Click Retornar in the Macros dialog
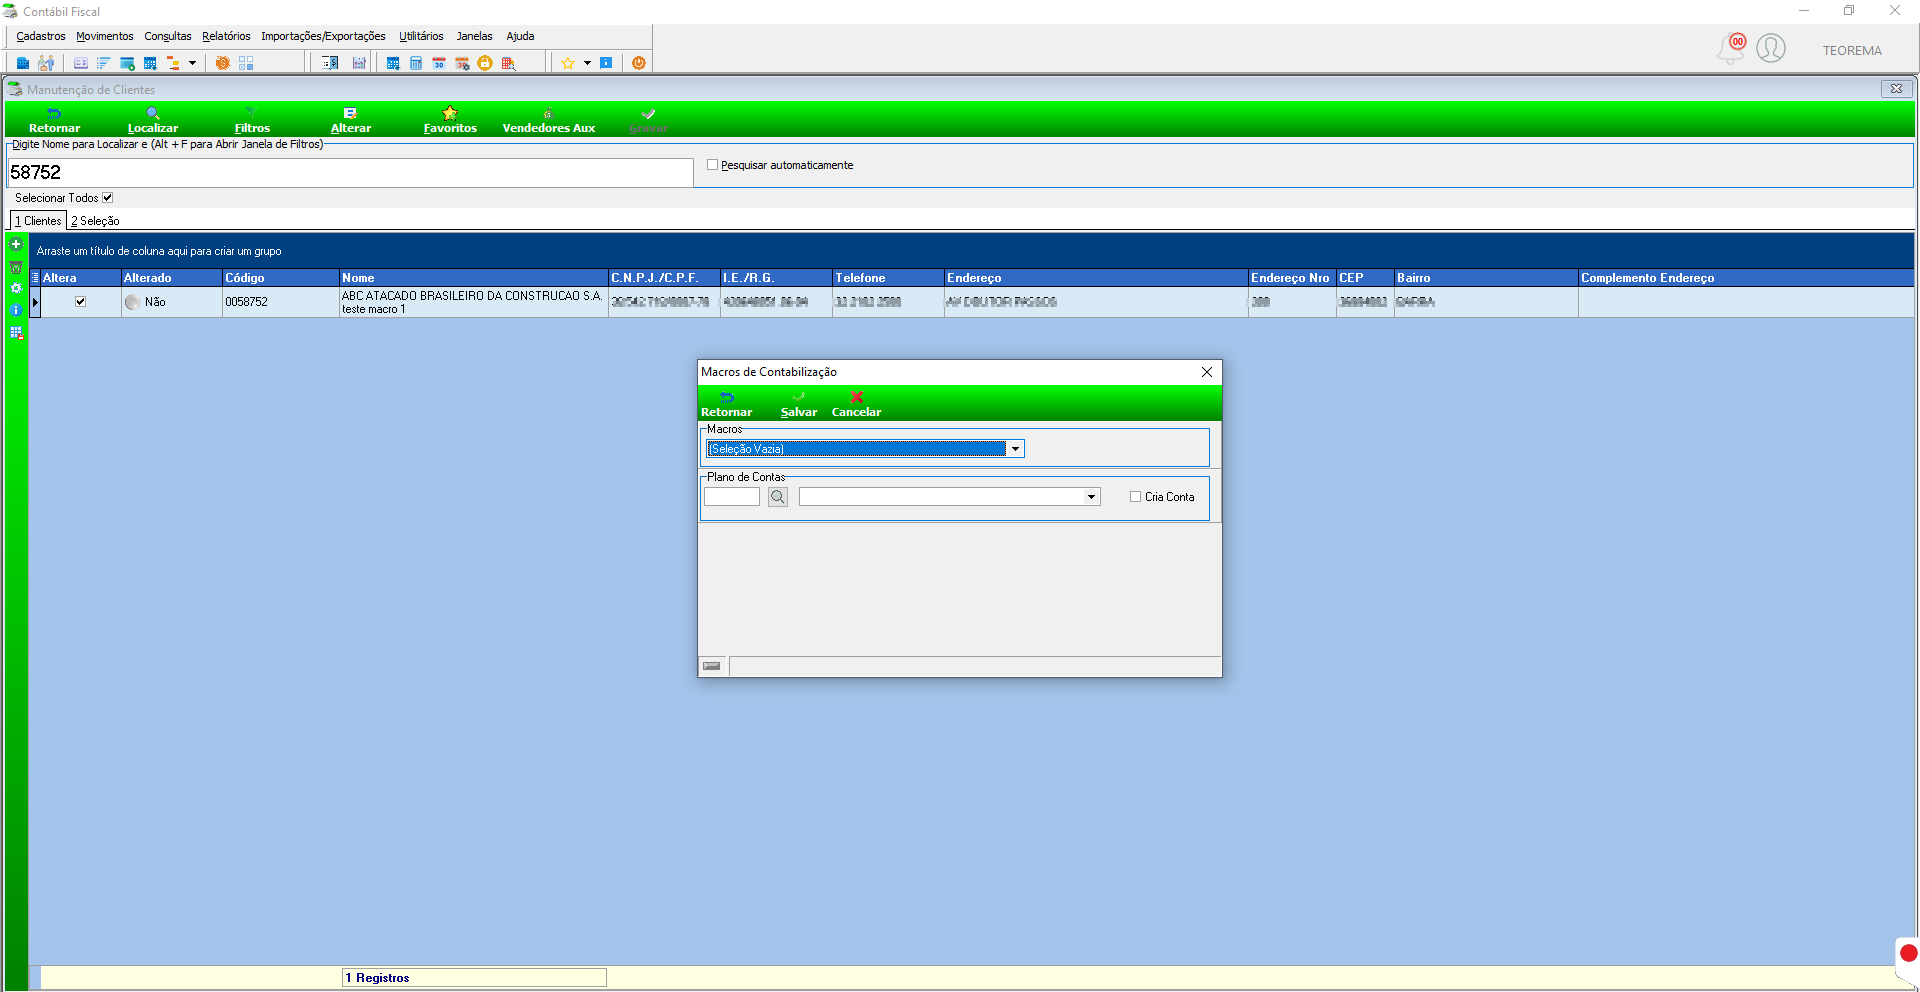1920x992 pixels. pos(727,404)
